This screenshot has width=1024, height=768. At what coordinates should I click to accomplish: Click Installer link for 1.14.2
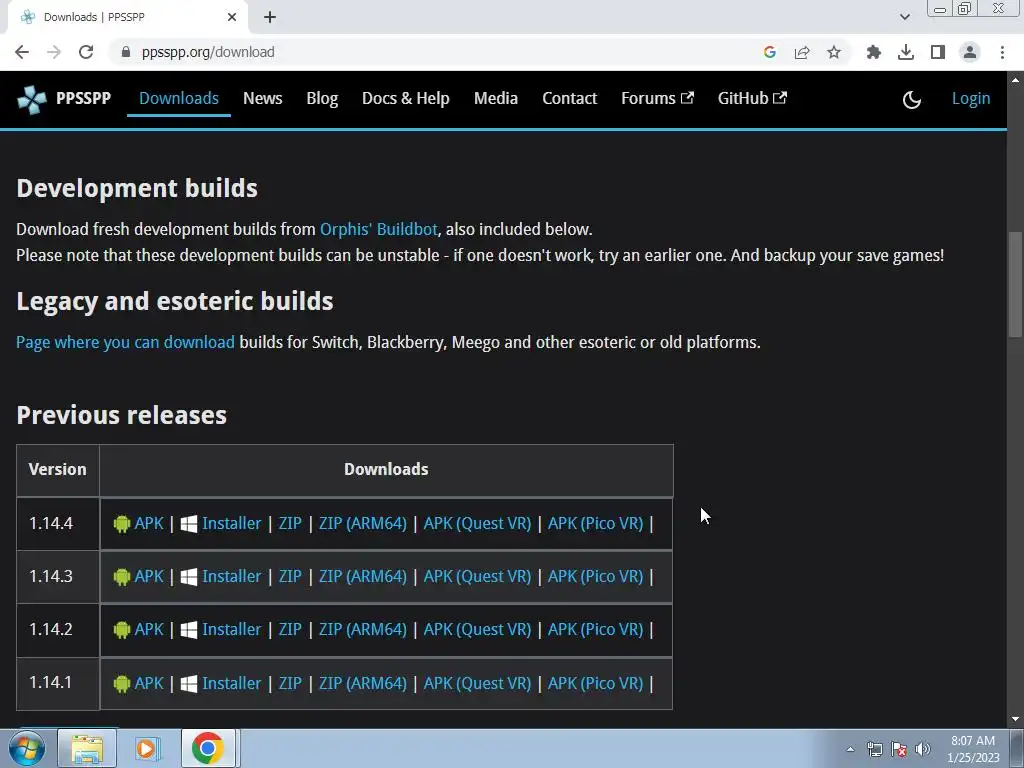point(231,629)
